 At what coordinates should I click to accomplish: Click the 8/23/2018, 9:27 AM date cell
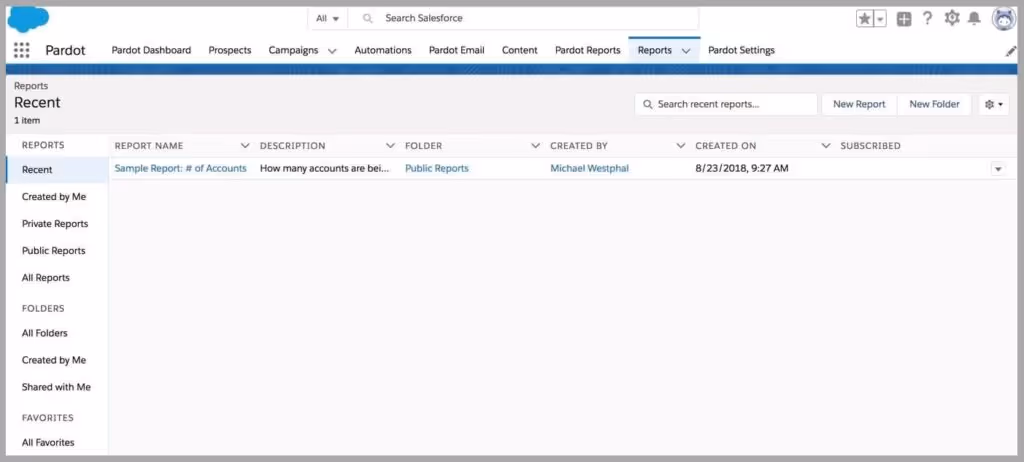pyautogui.click(x=742, y=169)
